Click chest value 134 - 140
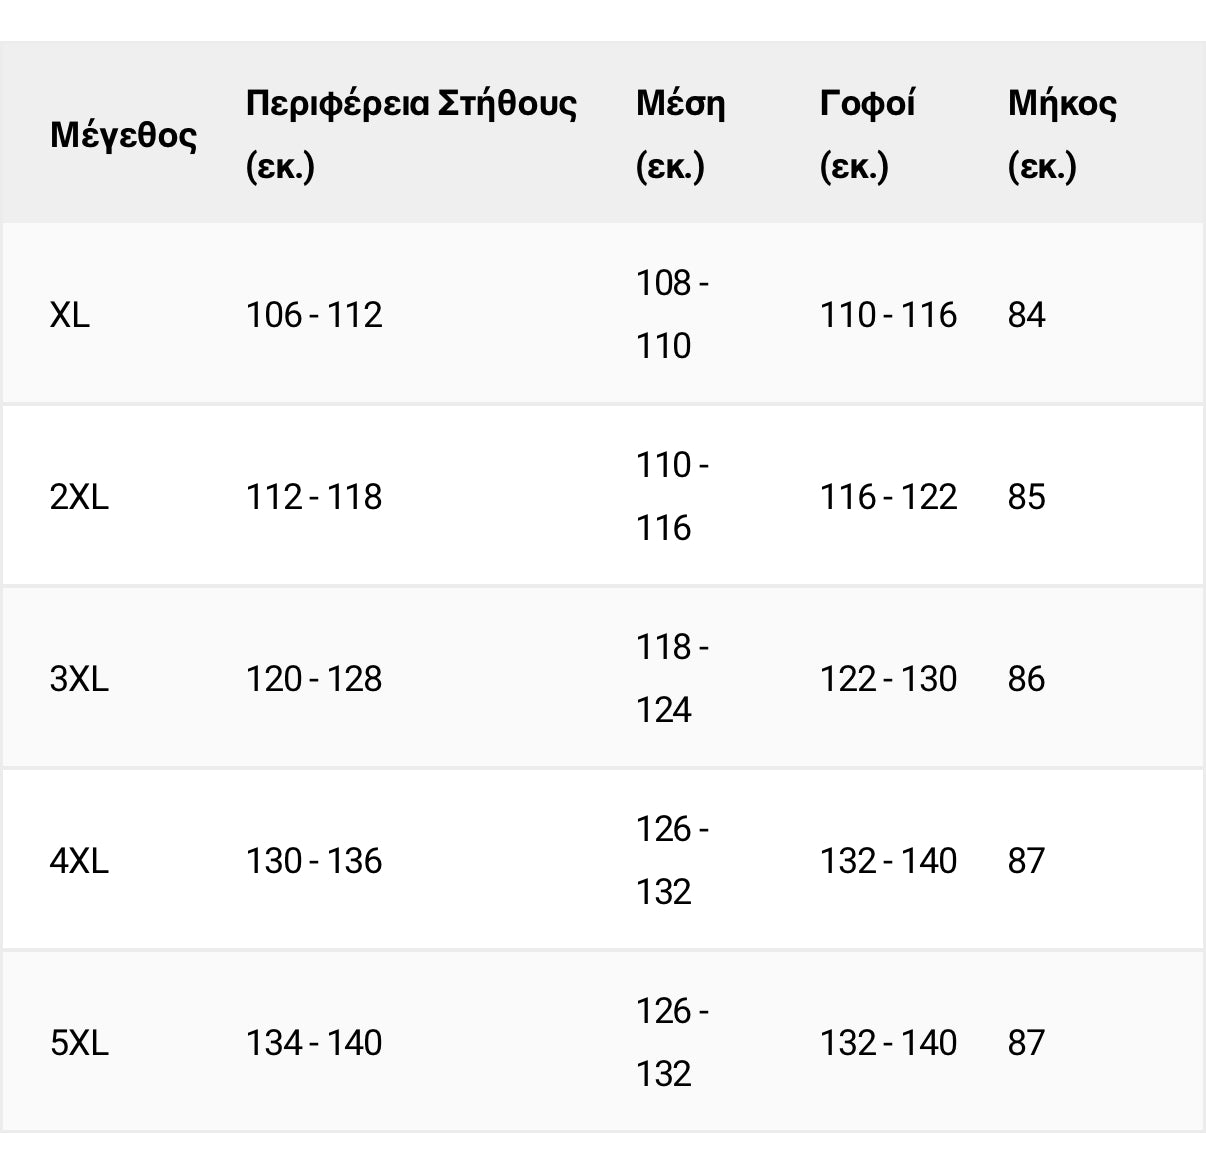Screen dimensions: 1206x1169 314,1043
